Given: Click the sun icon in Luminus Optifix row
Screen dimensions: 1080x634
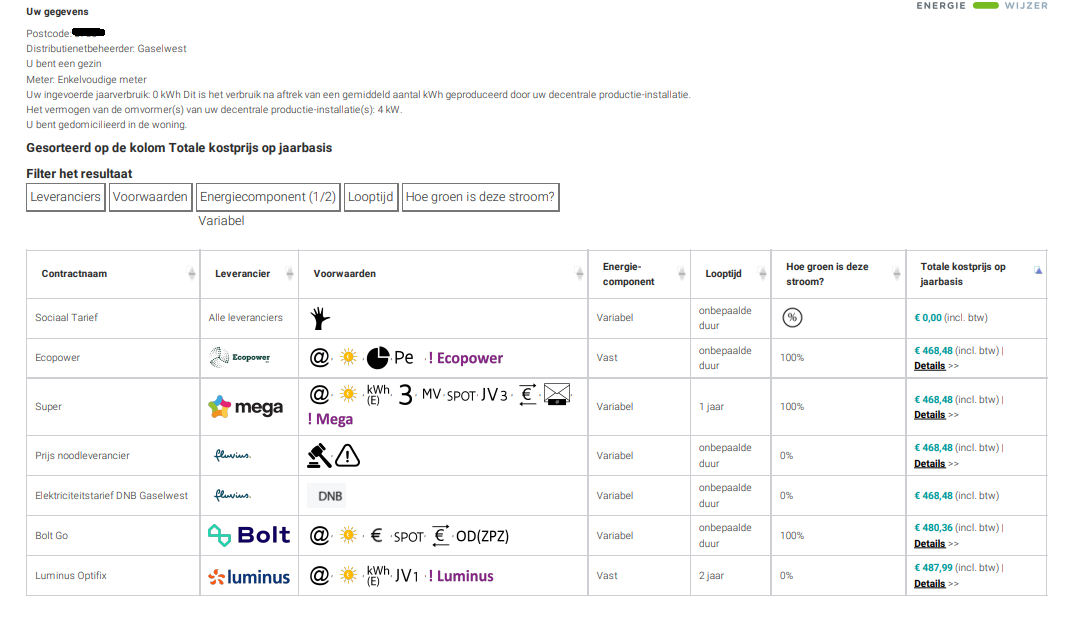Looking at the screenshot, I should [349, 575].
